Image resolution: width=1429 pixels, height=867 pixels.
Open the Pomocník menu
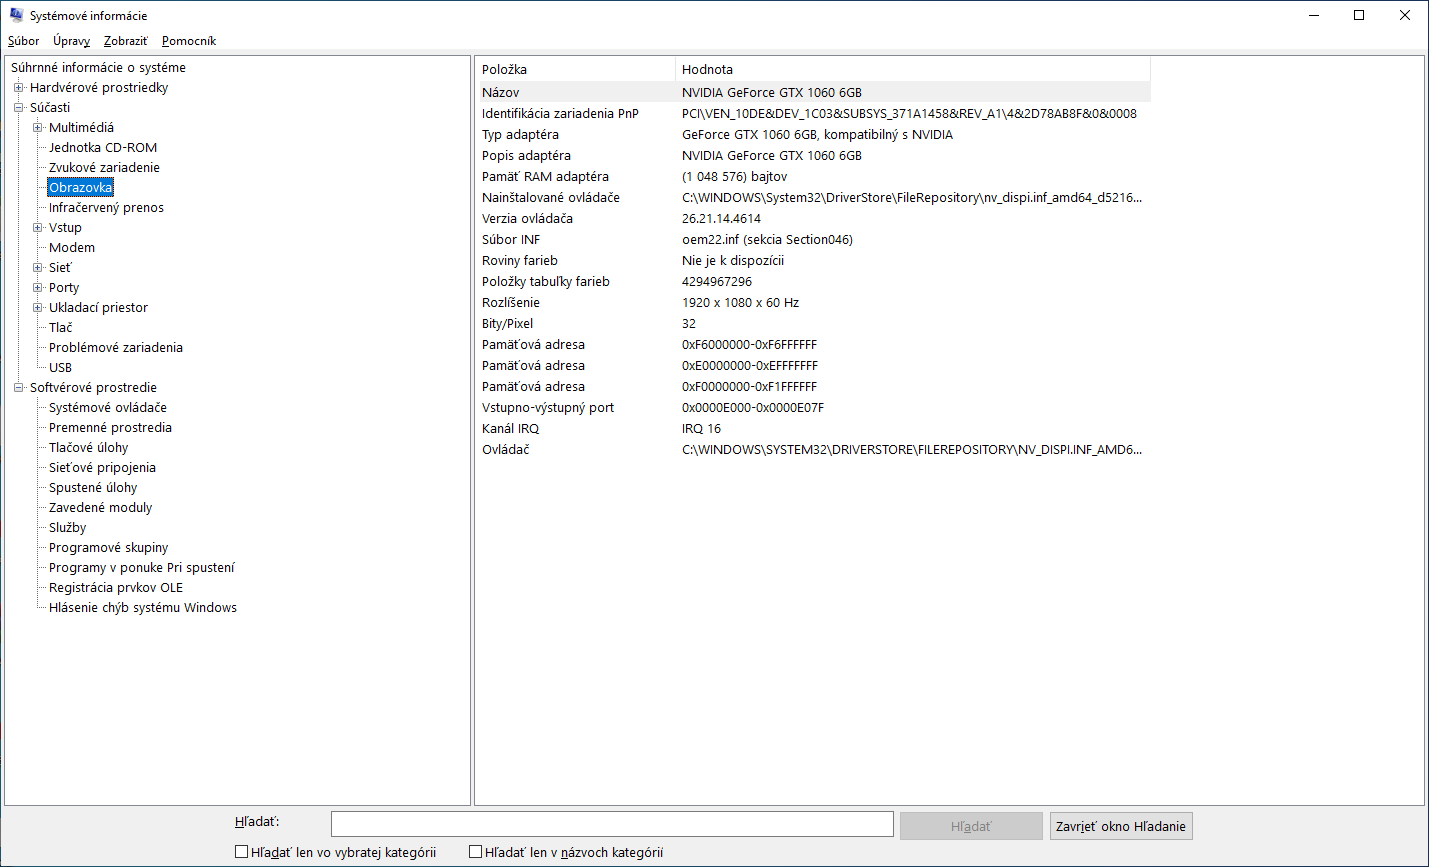(188, 41)
